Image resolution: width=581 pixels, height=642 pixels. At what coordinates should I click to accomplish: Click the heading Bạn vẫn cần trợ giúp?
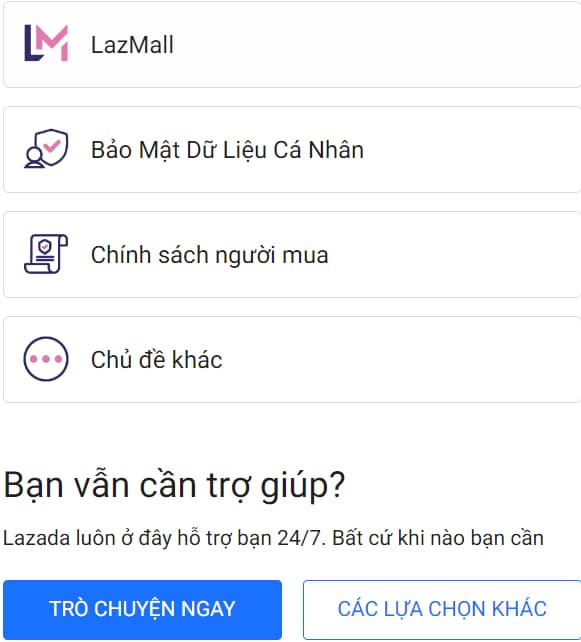(174, 485)
